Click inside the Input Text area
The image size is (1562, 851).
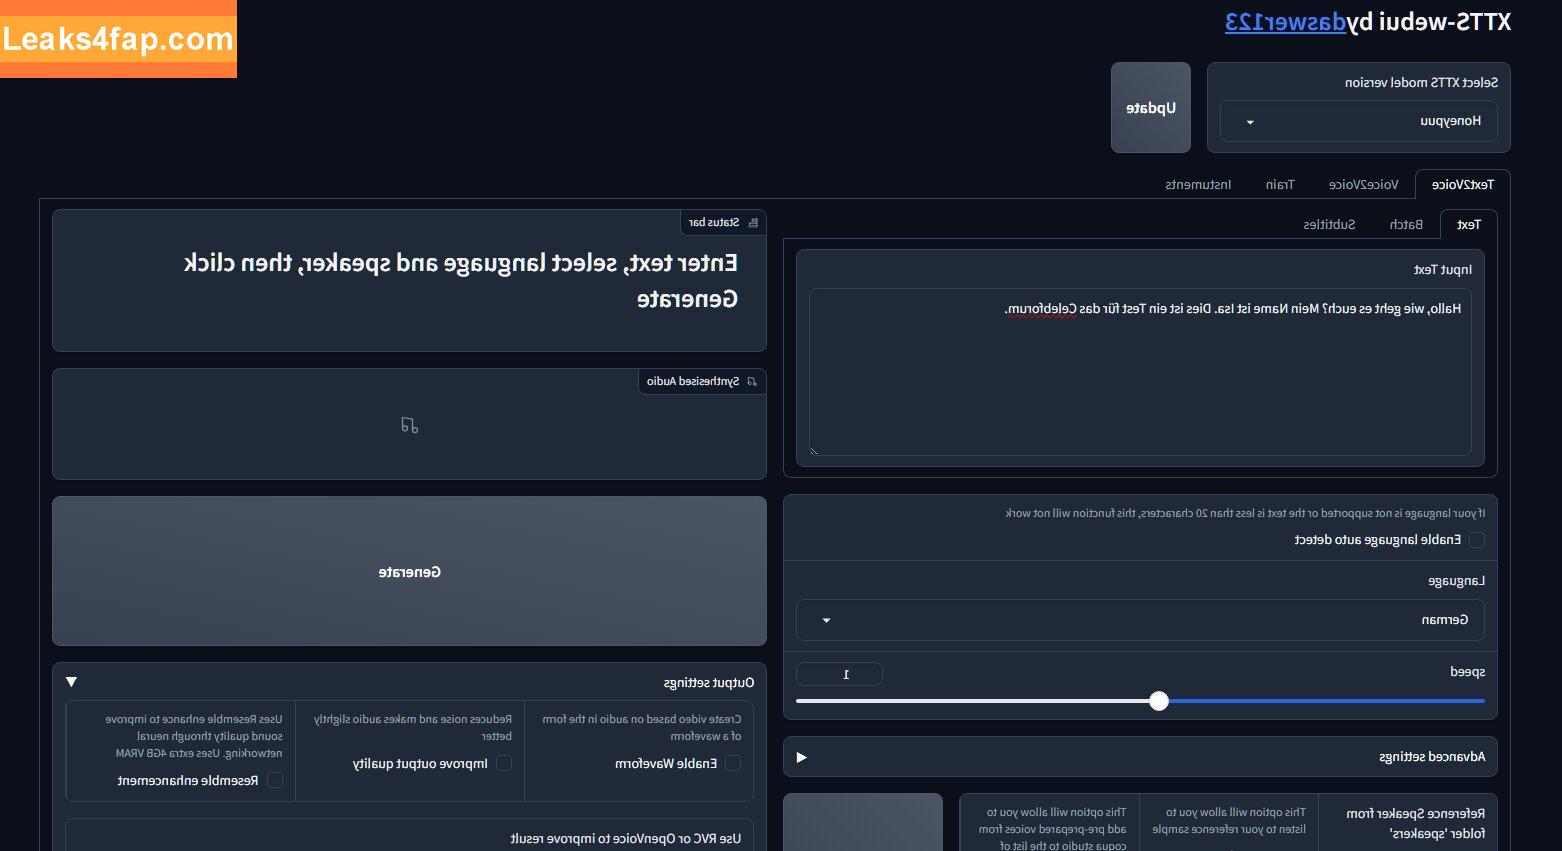[1140, 372]
